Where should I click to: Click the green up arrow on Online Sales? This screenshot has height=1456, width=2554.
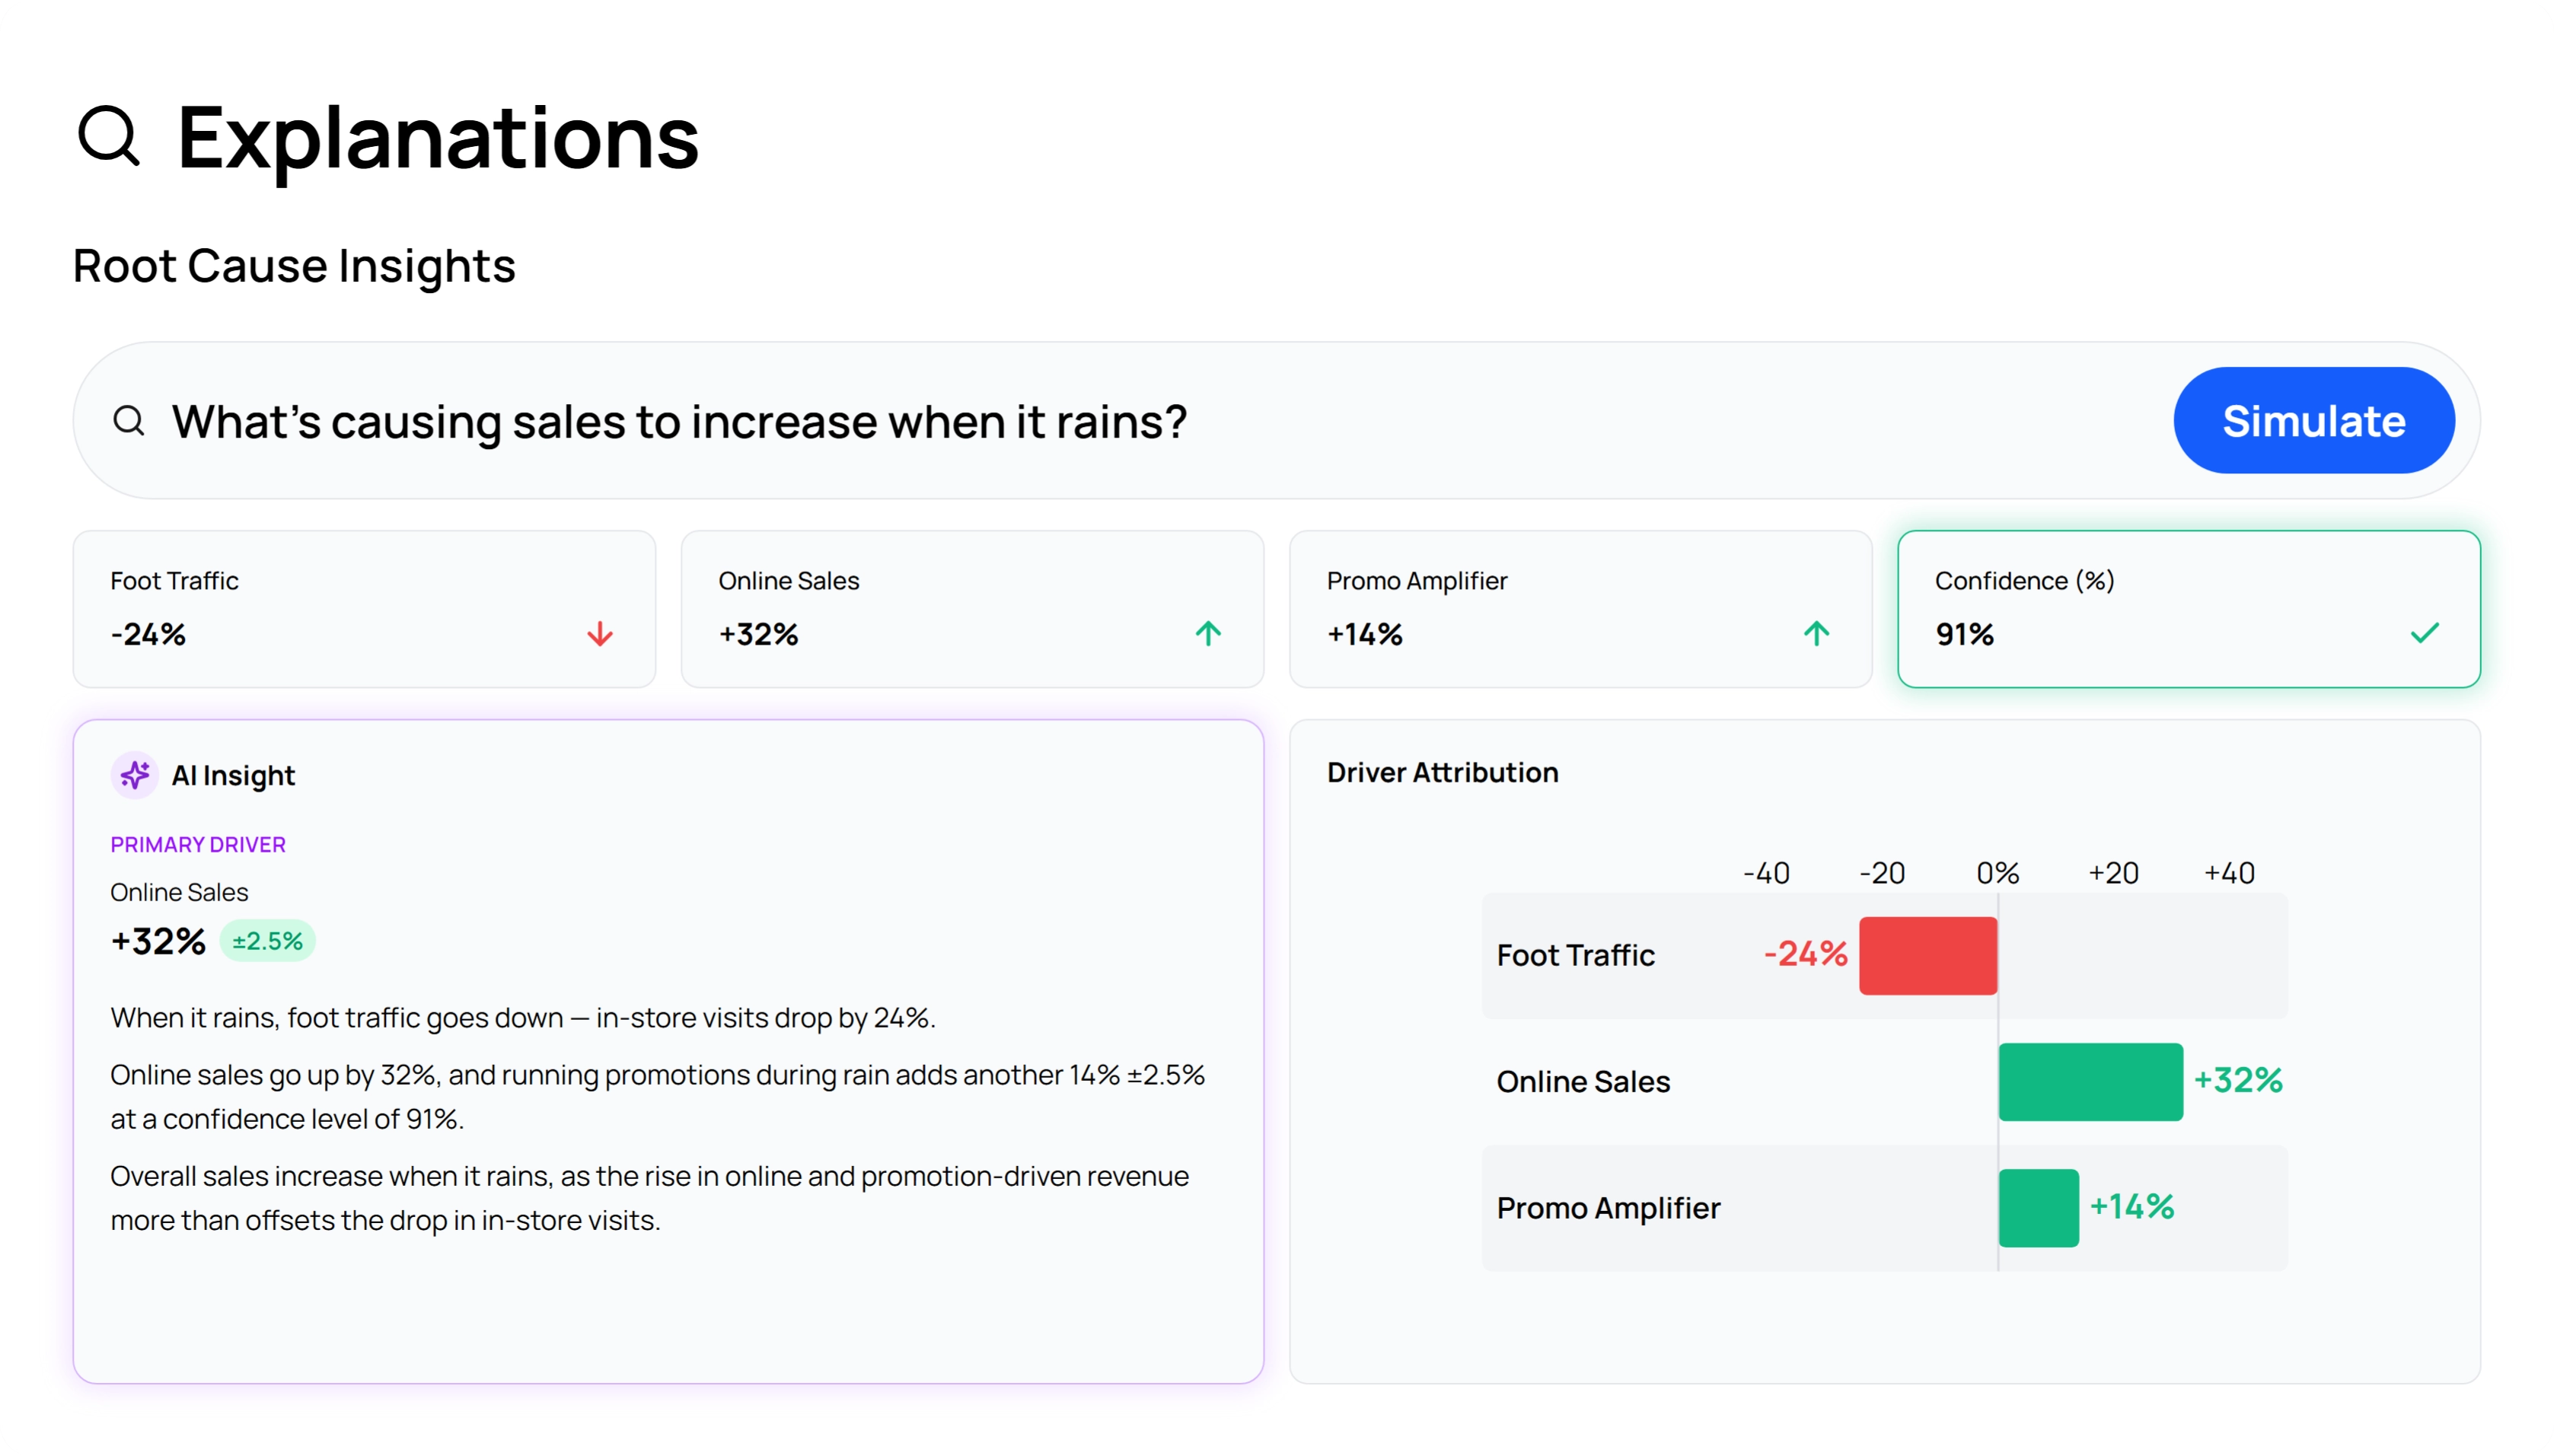pos(1208,634)
